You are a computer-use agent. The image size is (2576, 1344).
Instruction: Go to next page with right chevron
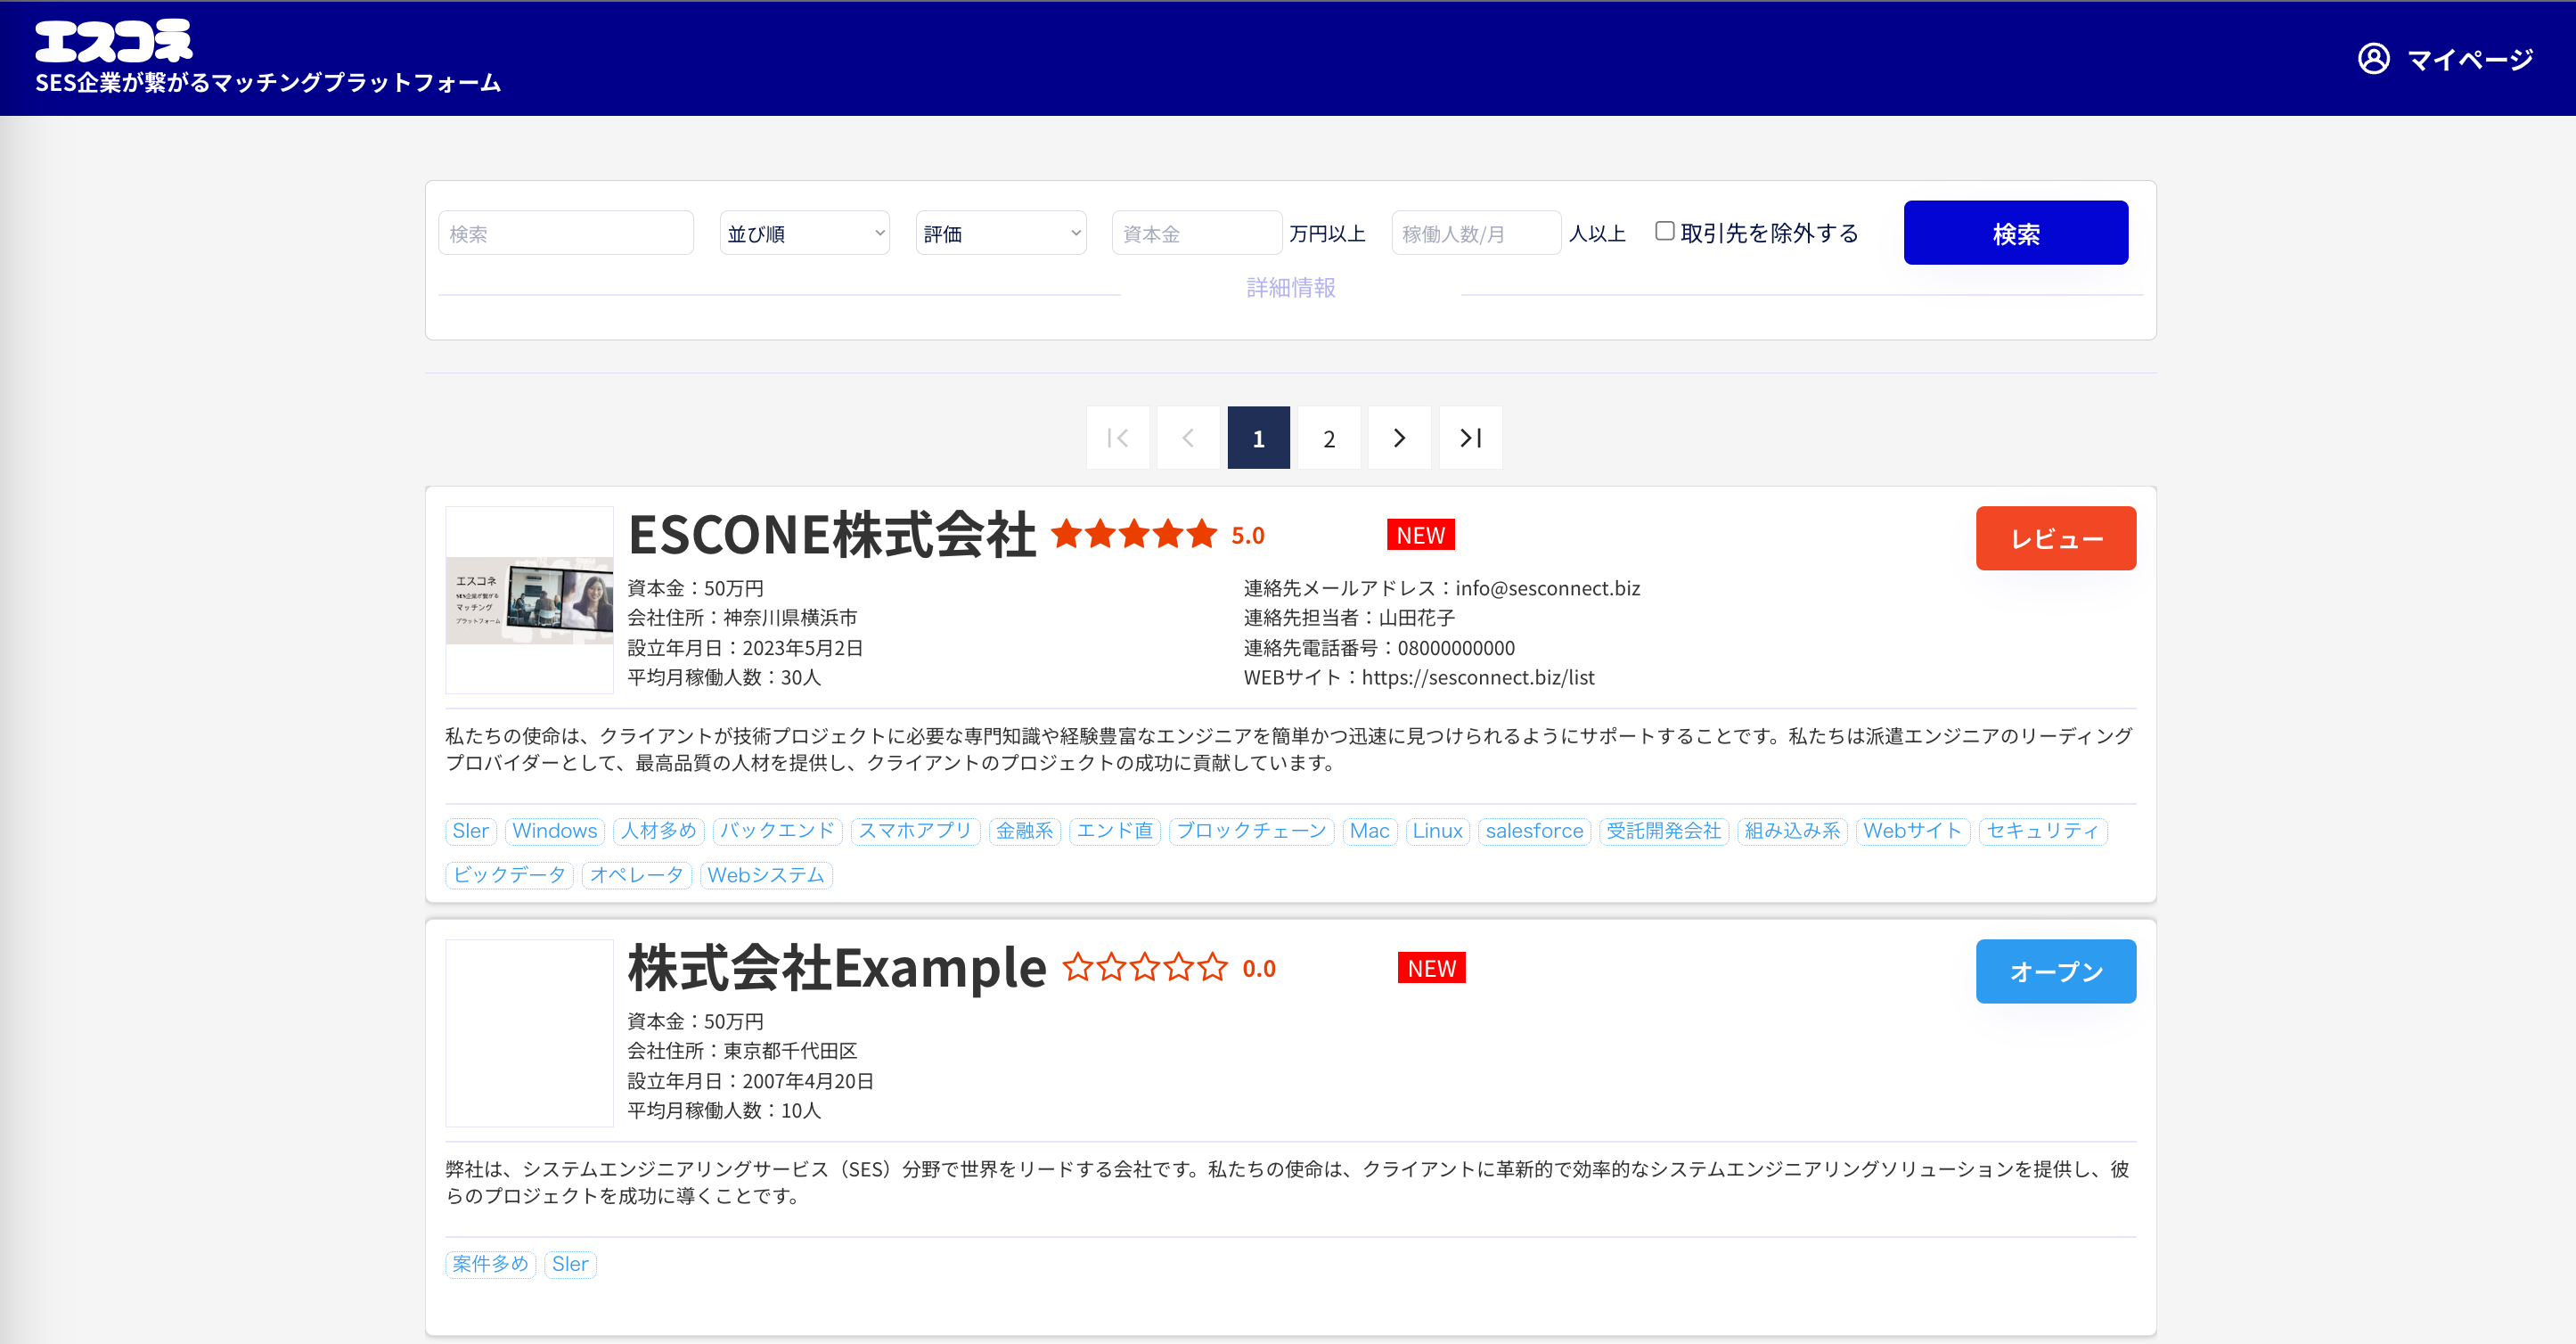click(x=1399, y=438)
